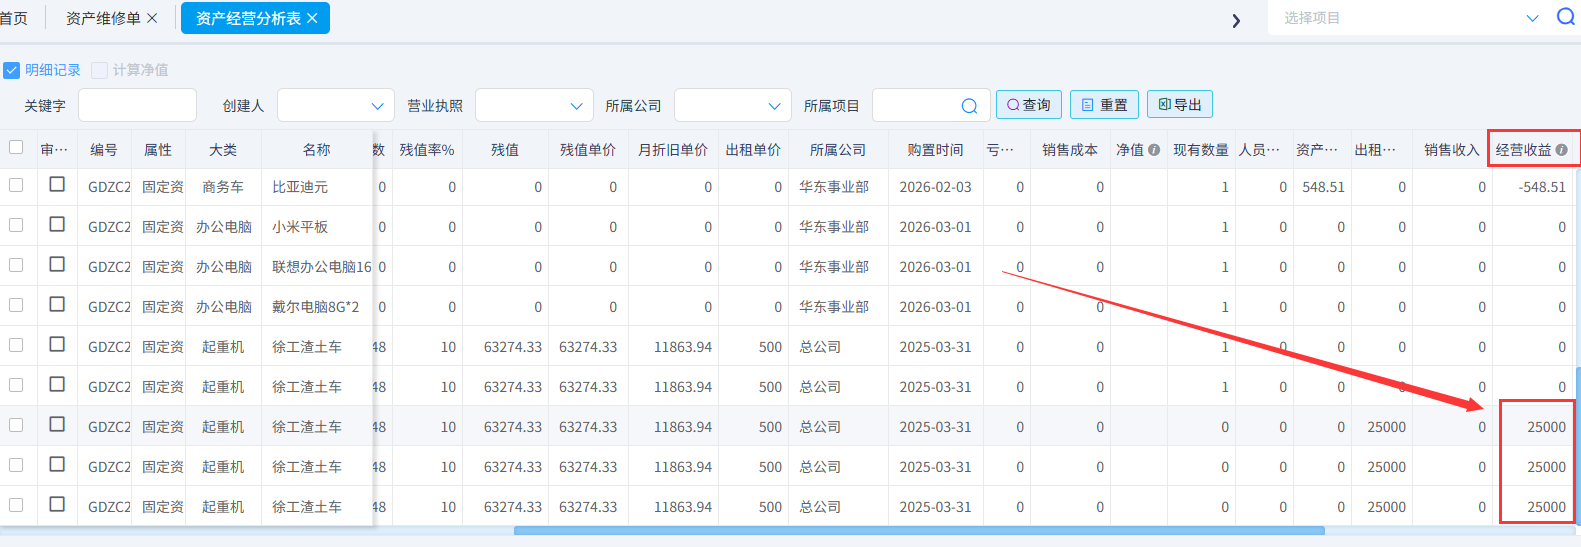The height and width of the screenshot is (547, 1581).
Task: Click the 残值单价 column header
Action: [588, 149]
